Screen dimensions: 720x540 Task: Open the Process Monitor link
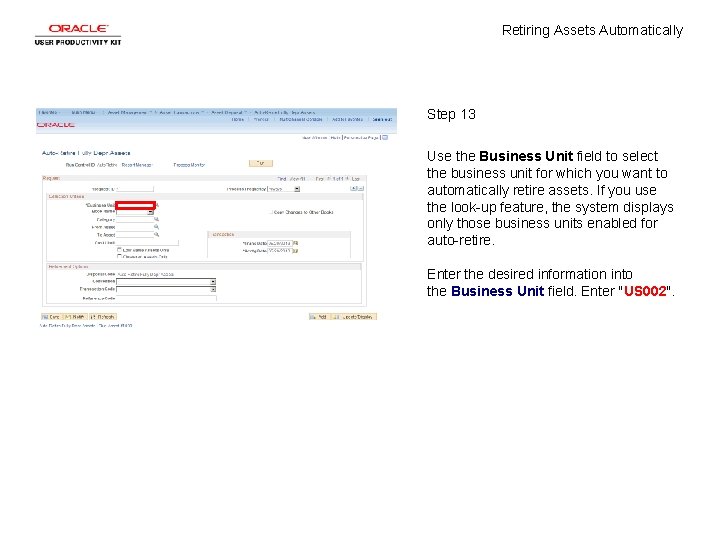pos(189,165)
